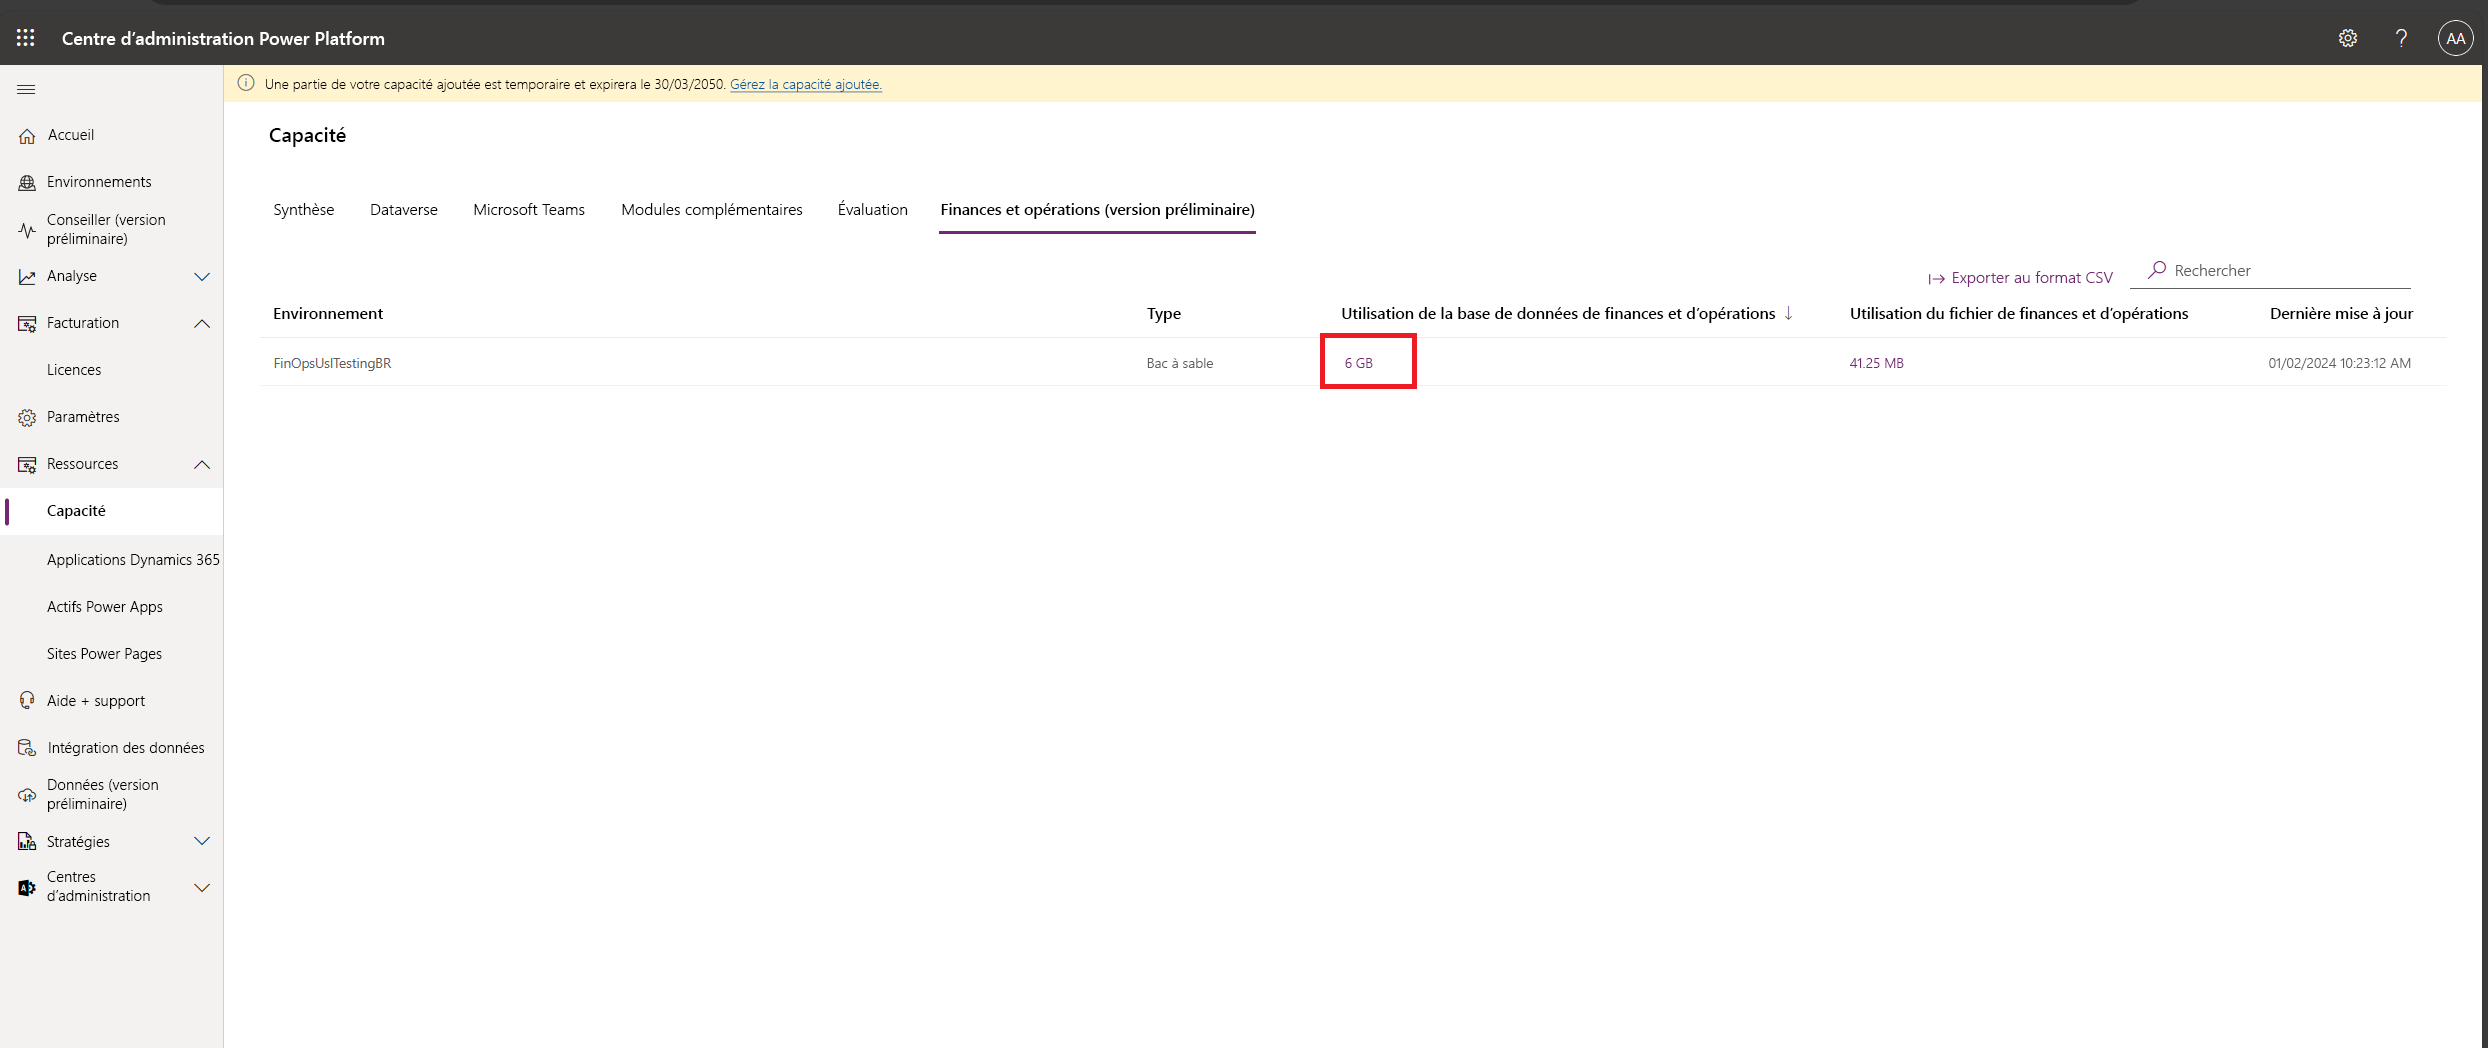
Task: Switch to the Microsoft Teams tab
Action: (529, 210)
